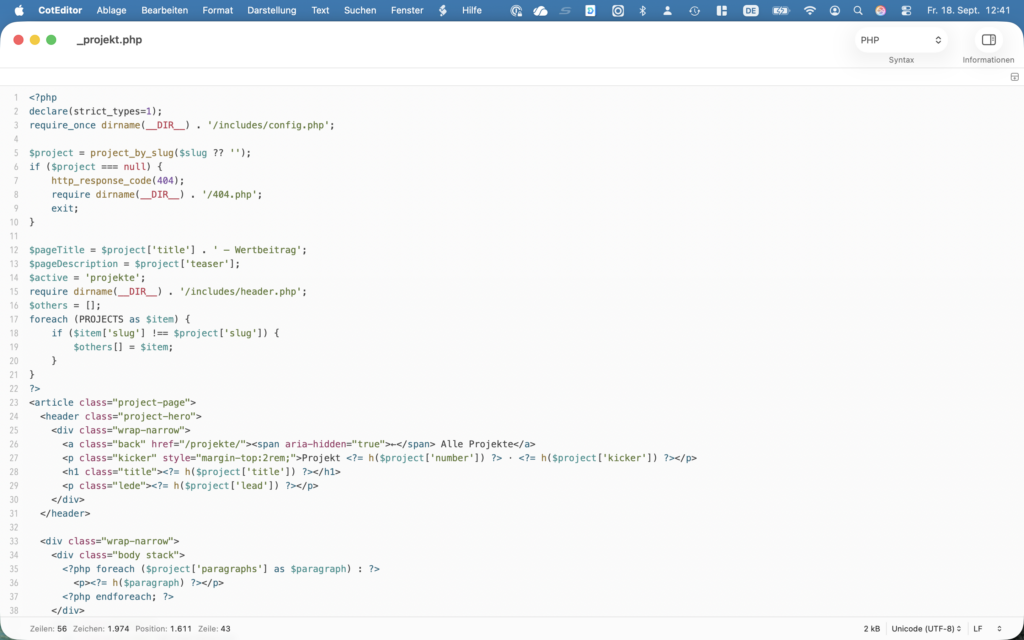The height and width of the screenshot is (640, 1024).
Task: Switch keyboard input source DE
Action: [x=750, y=10]
